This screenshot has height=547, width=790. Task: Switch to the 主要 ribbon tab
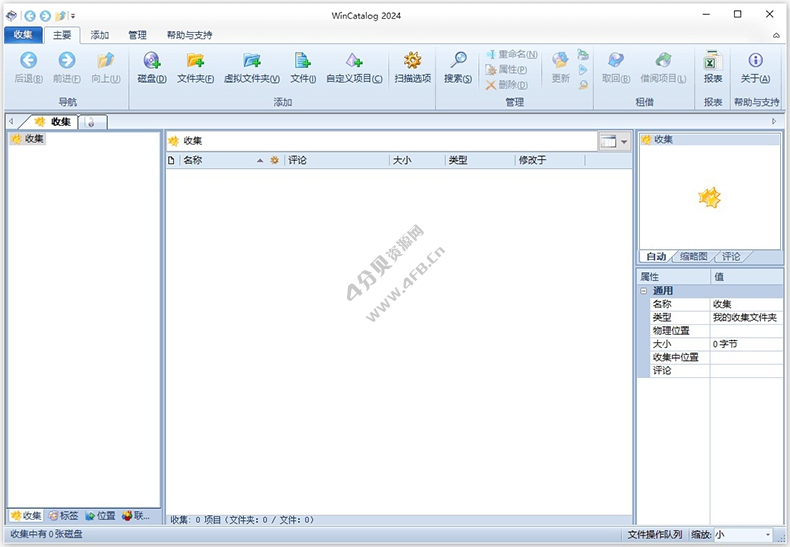62,35
